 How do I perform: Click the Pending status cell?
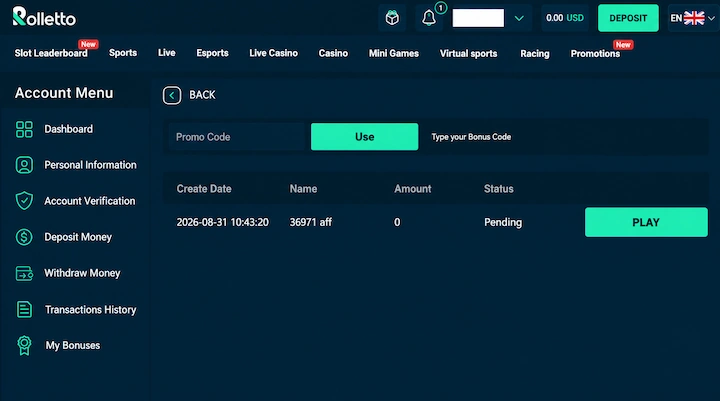tap(503, 222)
